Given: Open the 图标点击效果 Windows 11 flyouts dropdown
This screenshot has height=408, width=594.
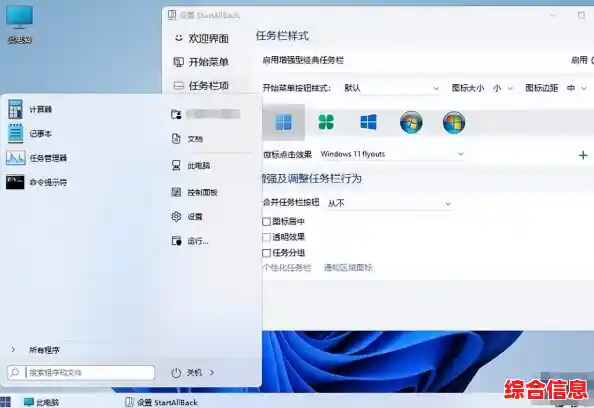Looking at the screenshot, I should coord(392,154).
